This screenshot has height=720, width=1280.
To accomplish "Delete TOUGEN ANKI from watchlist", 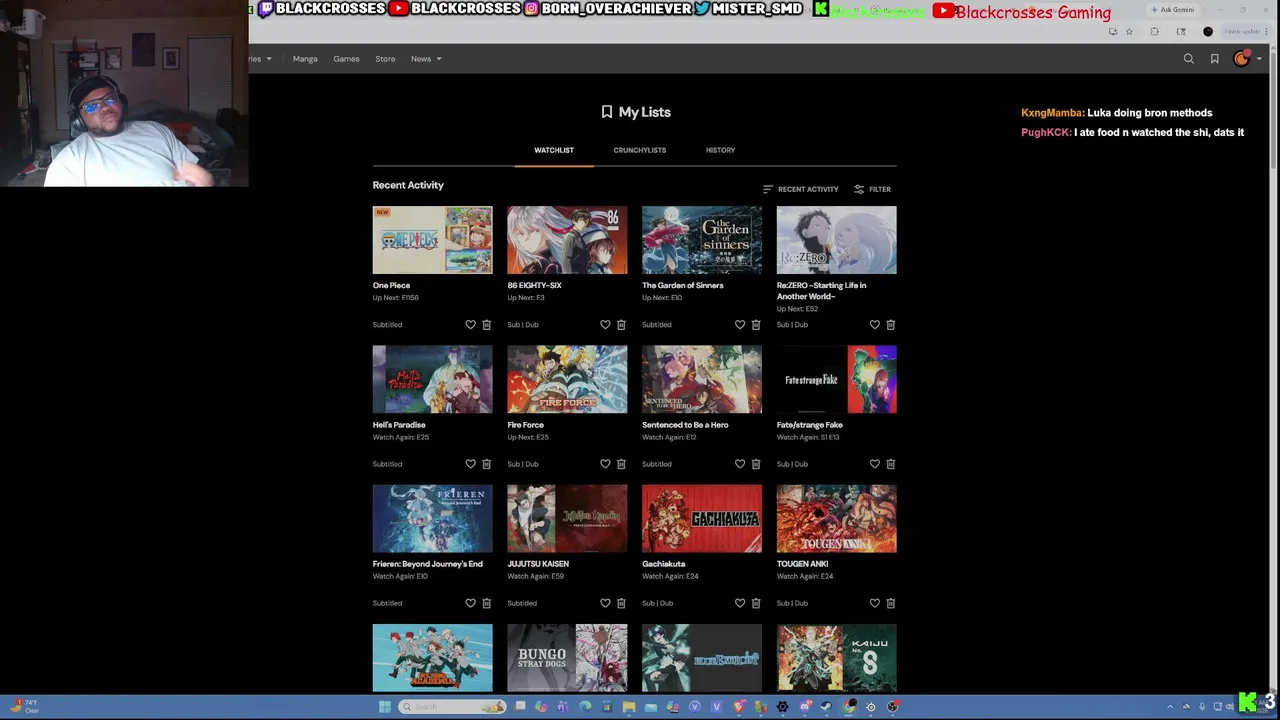I will coord(890,603).
